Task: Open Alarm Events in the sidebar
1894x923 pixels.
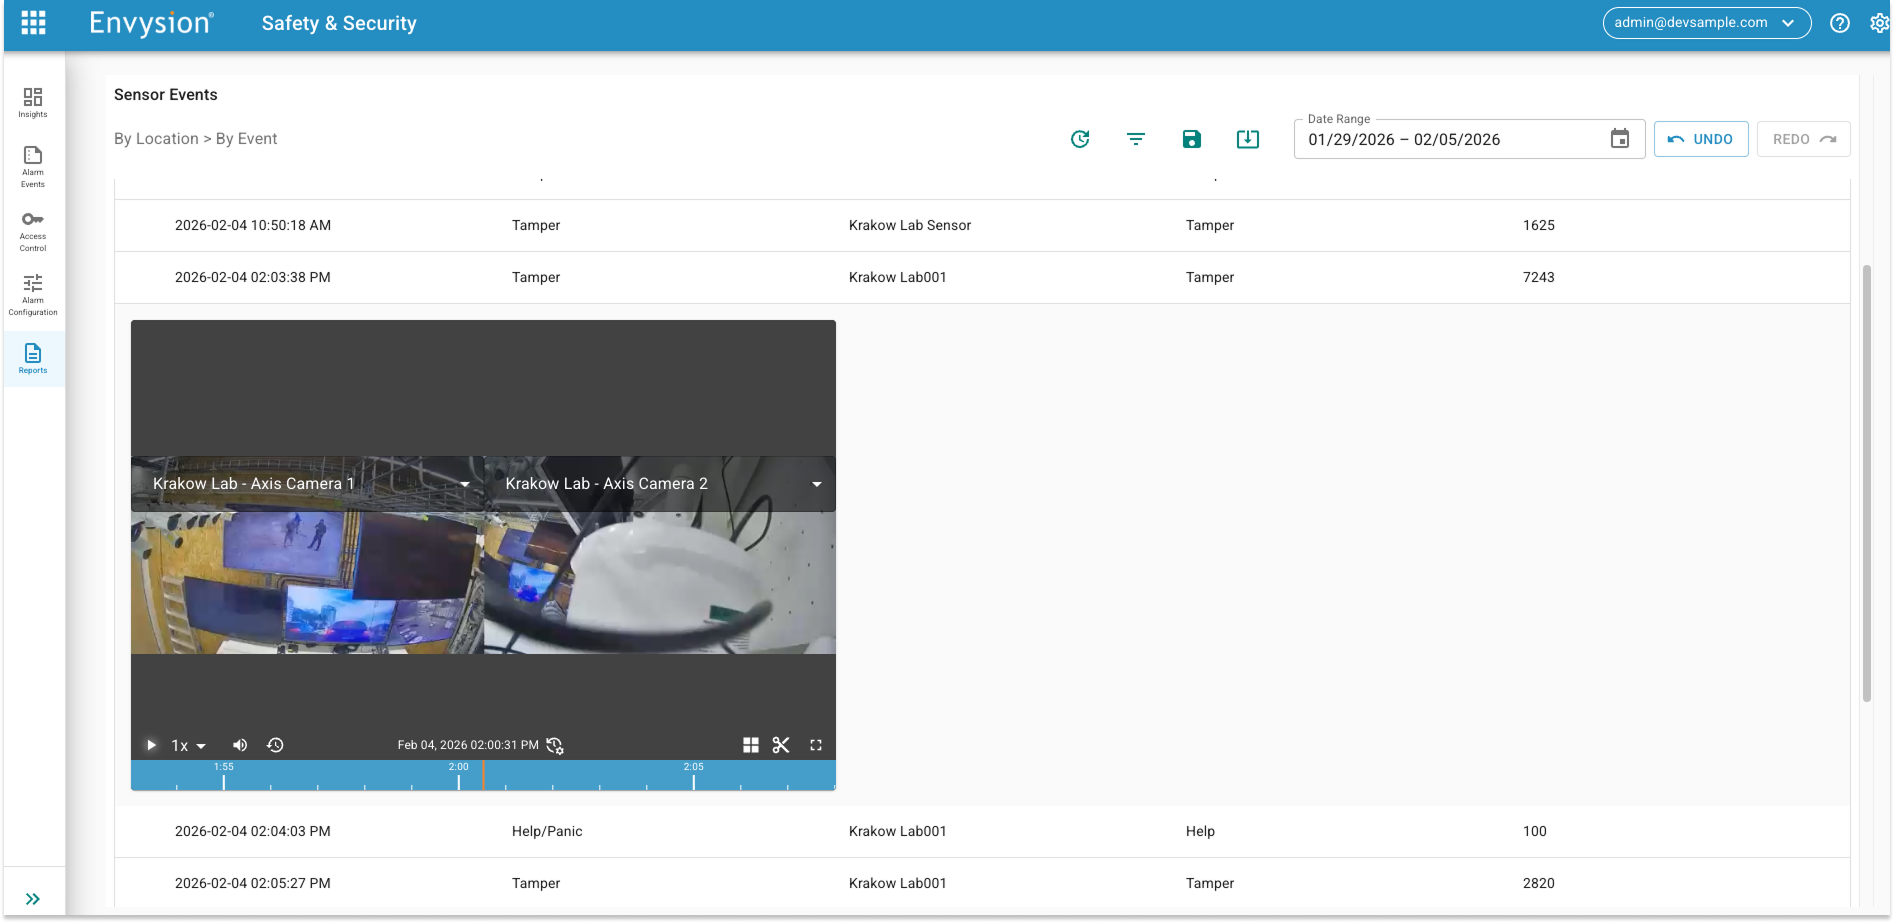Action: [33, 166]
